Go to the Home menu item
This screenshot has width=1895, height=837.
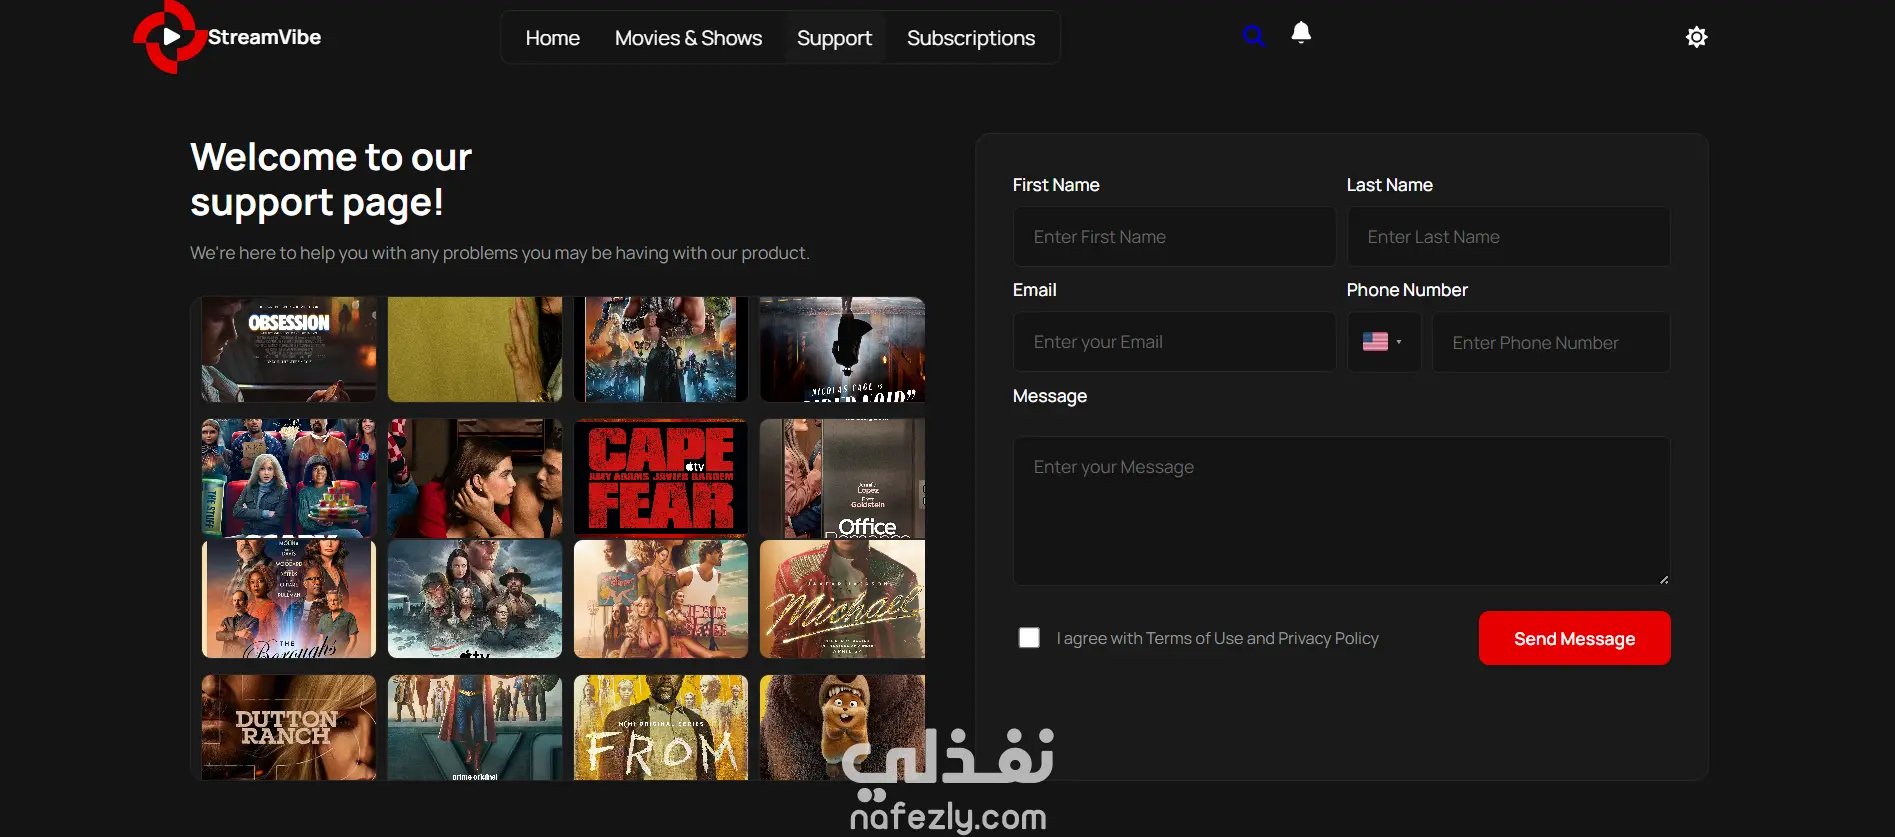(x=553, y=38)
